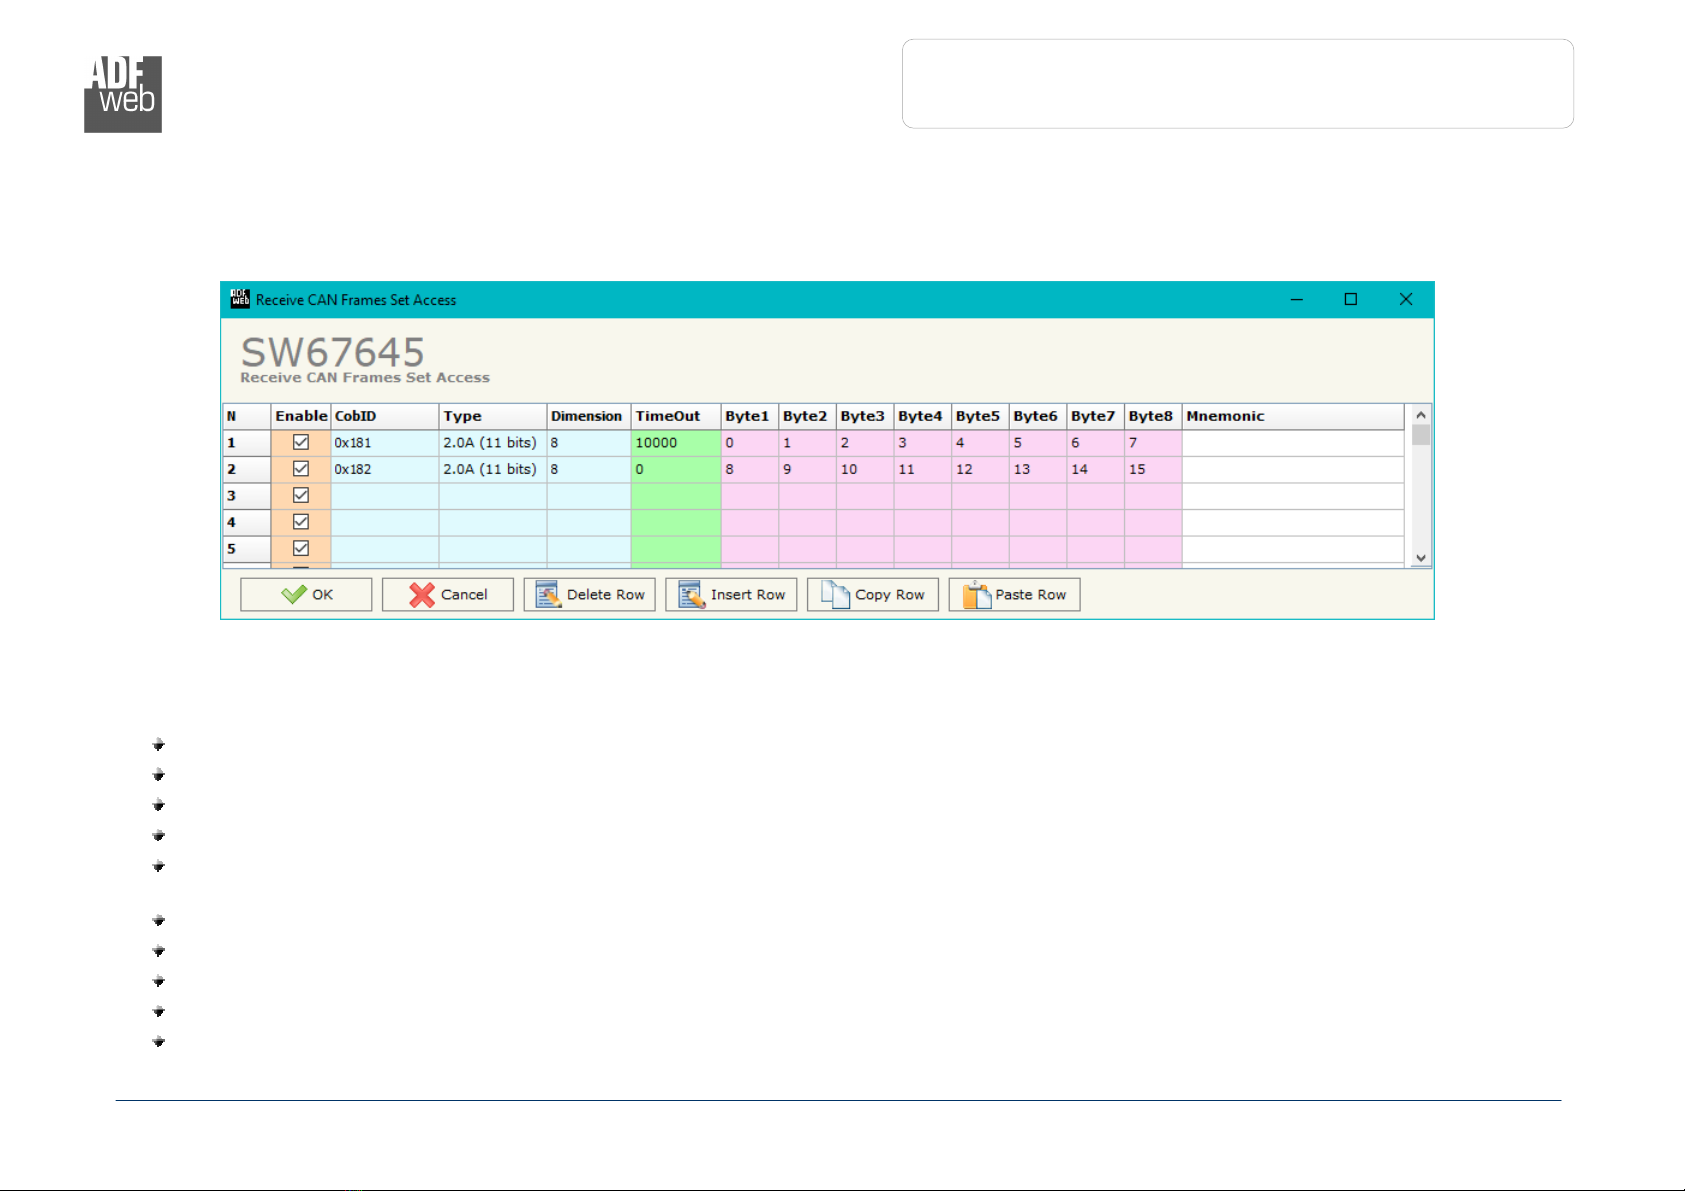1685x1191 pixels.
Task: Select the Byte8 cell showing 7
Action: pos(1153,443)
